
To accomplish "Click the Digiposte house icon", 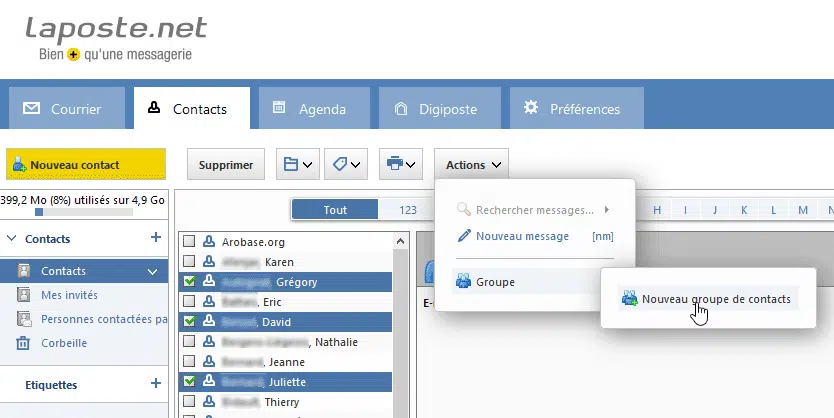I will [401, 108].
